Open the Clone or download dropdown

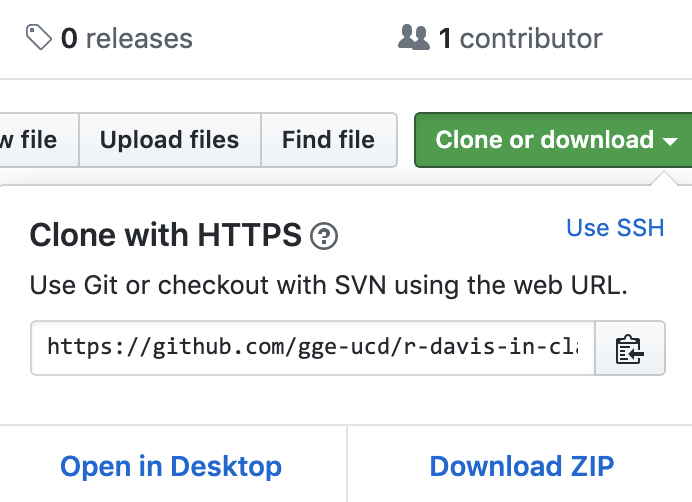pos(553,140)
